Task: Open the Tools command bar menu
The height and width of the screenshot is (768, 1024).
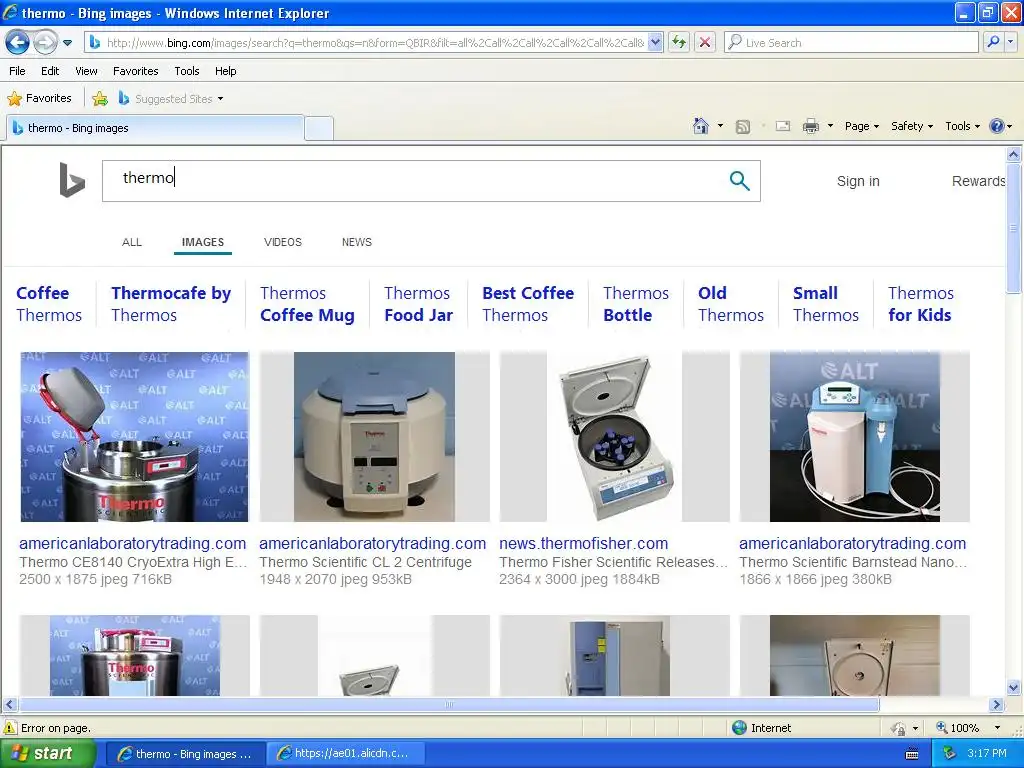Action: [x=962, y=126]
